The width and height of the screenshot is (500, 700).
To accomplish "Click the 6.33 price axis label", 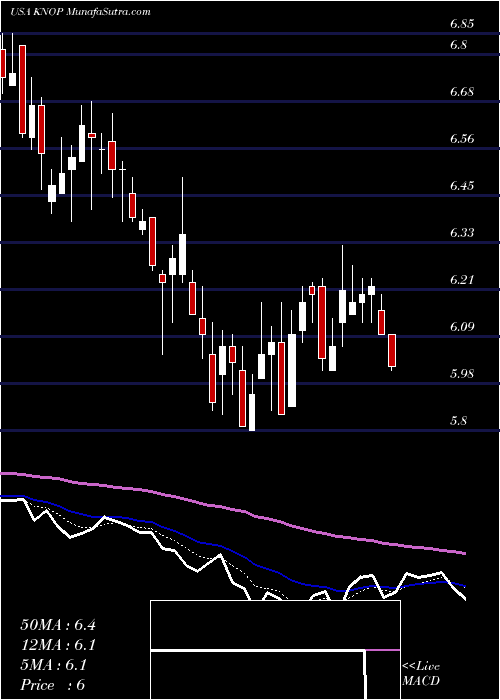I will [x=462, y=233].
